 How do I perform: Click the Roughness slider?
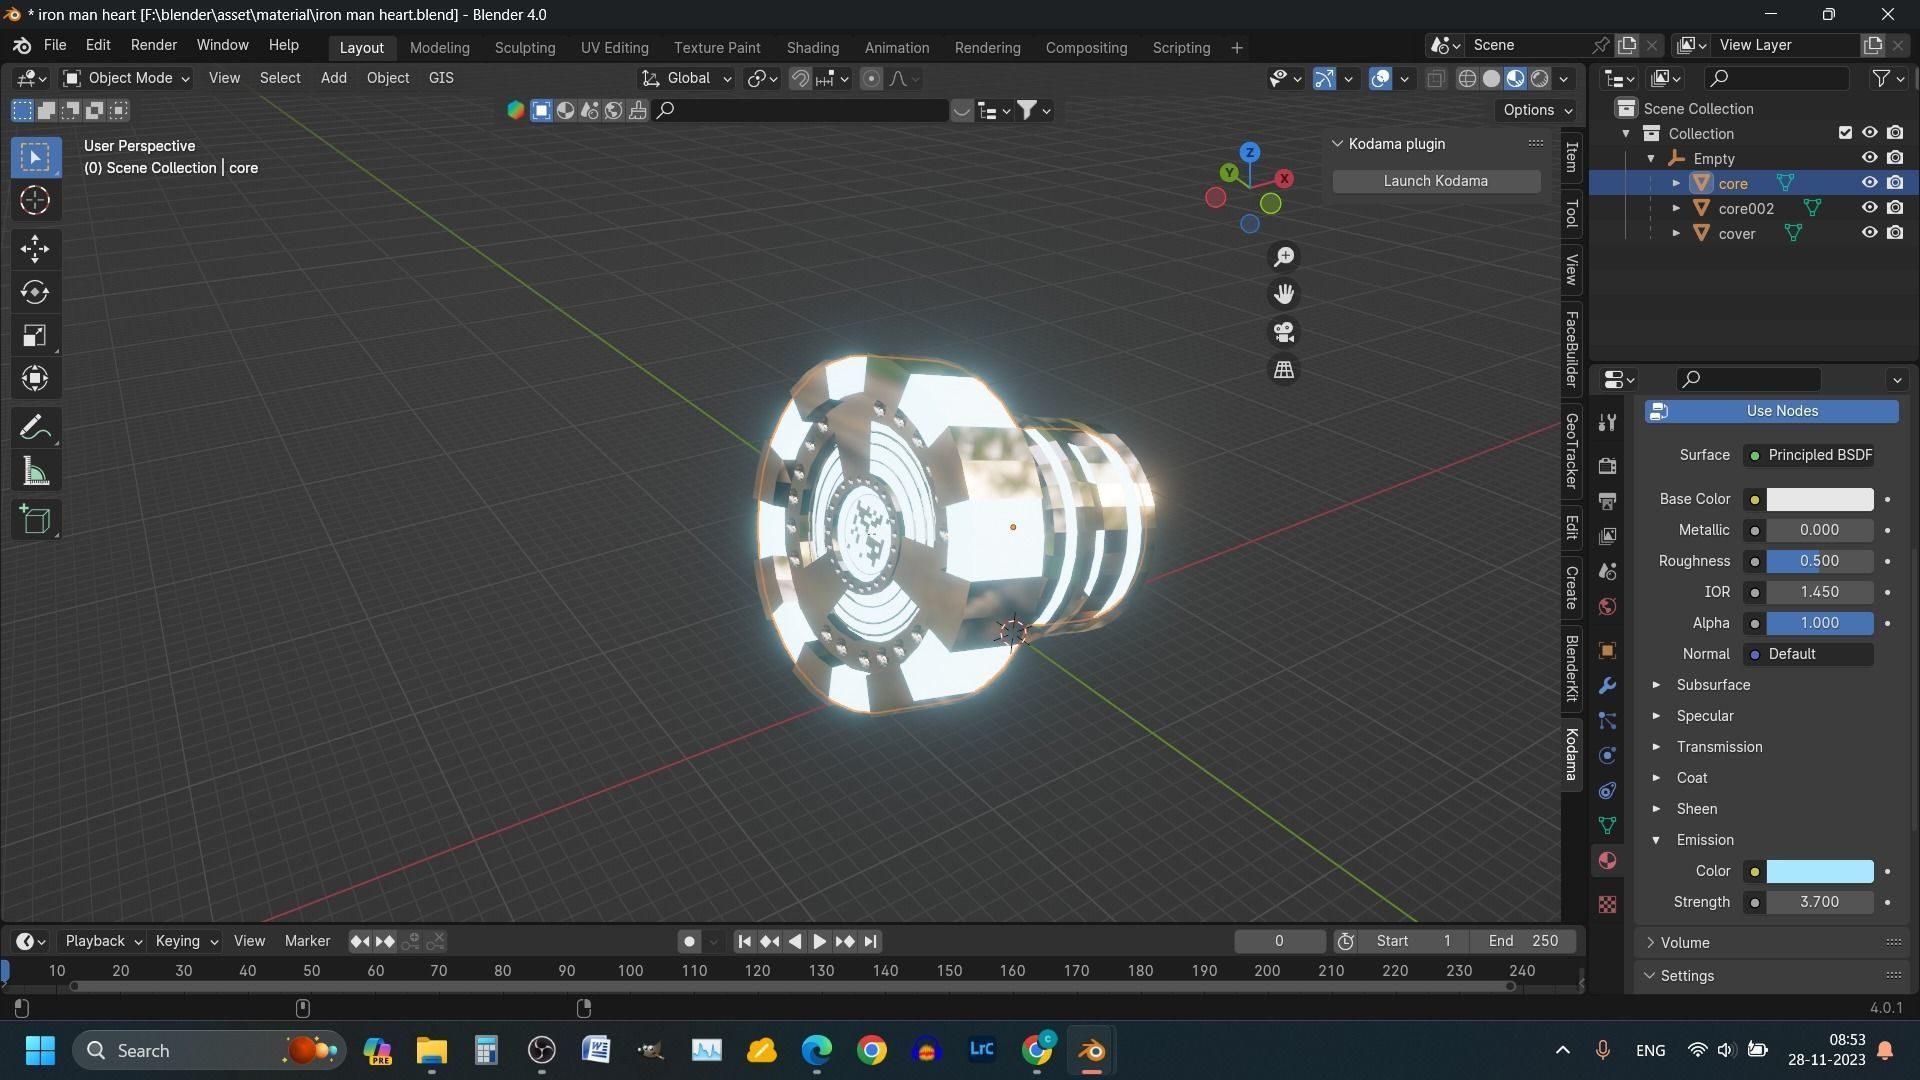[1819, 561]
